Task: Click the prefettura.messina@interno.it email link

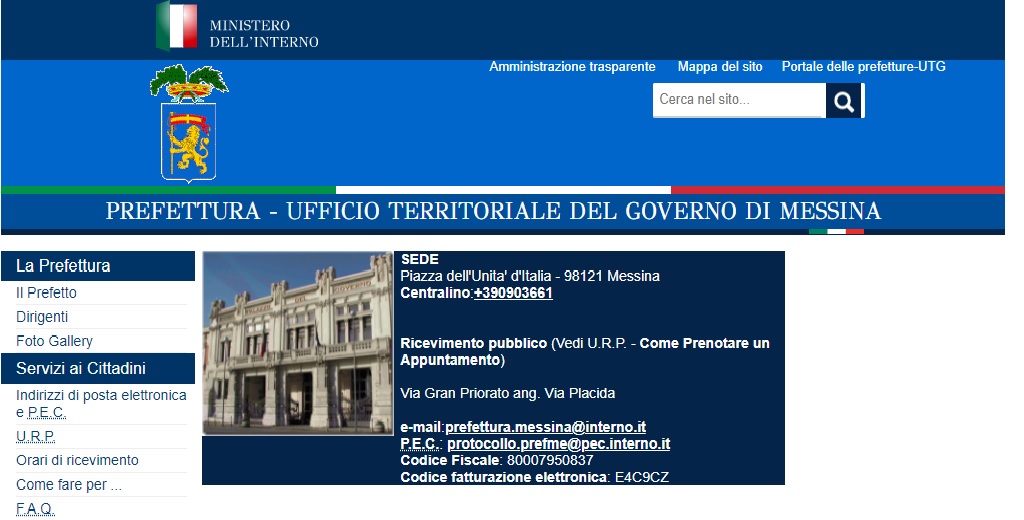Action: [x=545, y=427]
